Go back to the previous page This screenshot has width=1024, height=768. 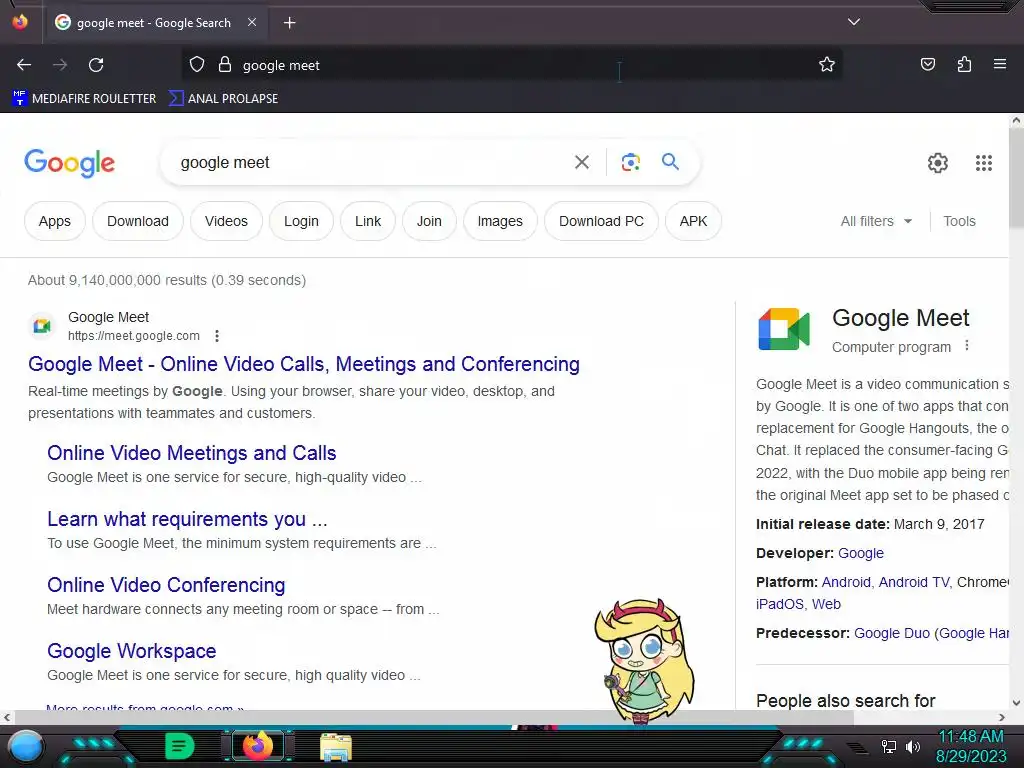(24, 65)
